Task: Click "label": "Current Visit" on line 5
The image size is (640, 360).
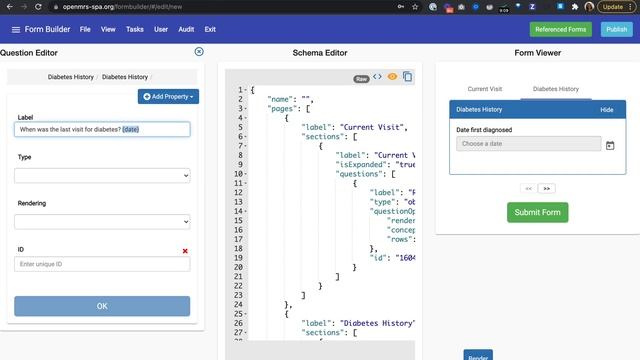Action: 354,127
